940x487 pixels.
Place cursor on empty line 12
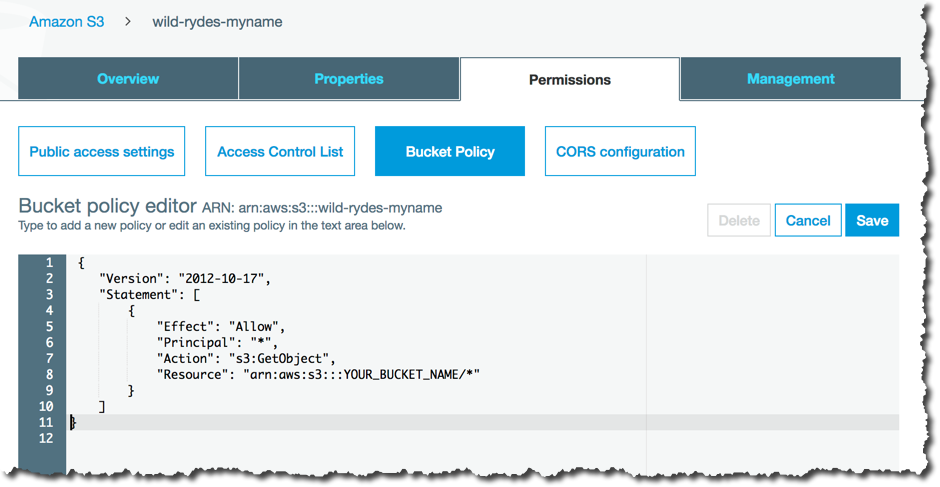(x=483, y=438)
